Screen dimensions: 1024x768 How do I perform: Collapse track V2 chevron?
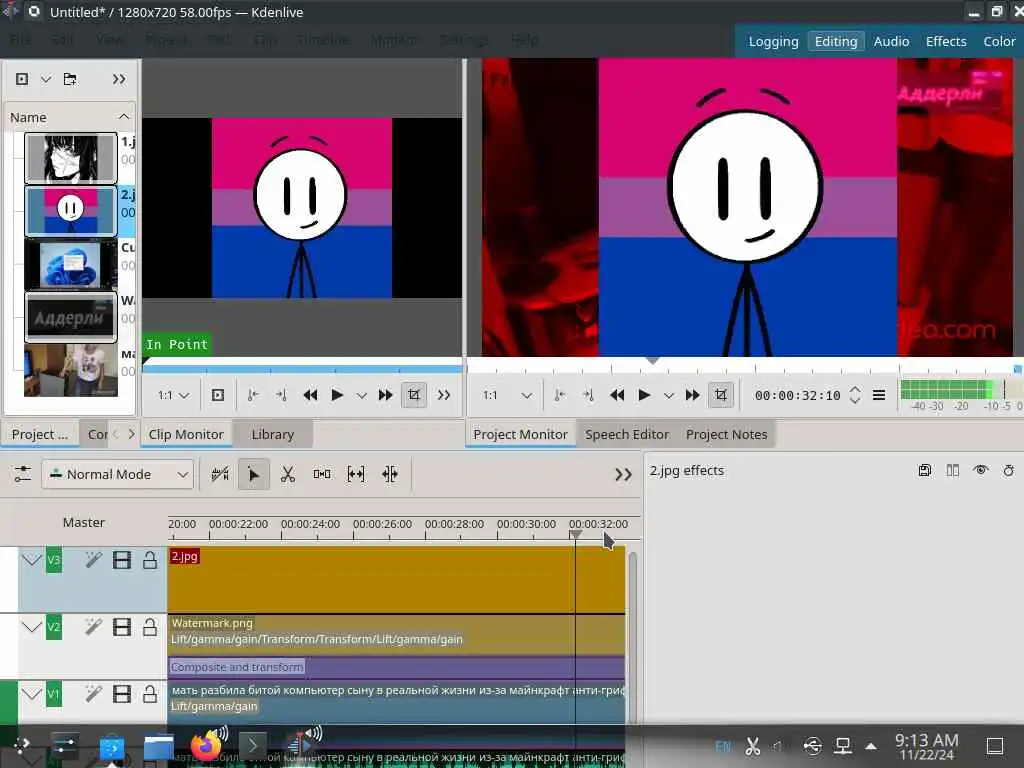click(x=31, y=628)
